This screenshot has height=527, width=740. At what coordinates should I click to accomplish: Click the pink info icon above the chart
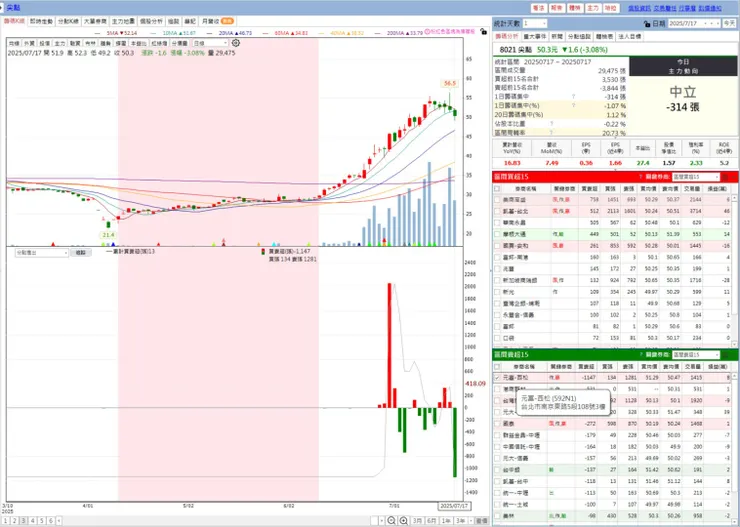click(427, 32)
